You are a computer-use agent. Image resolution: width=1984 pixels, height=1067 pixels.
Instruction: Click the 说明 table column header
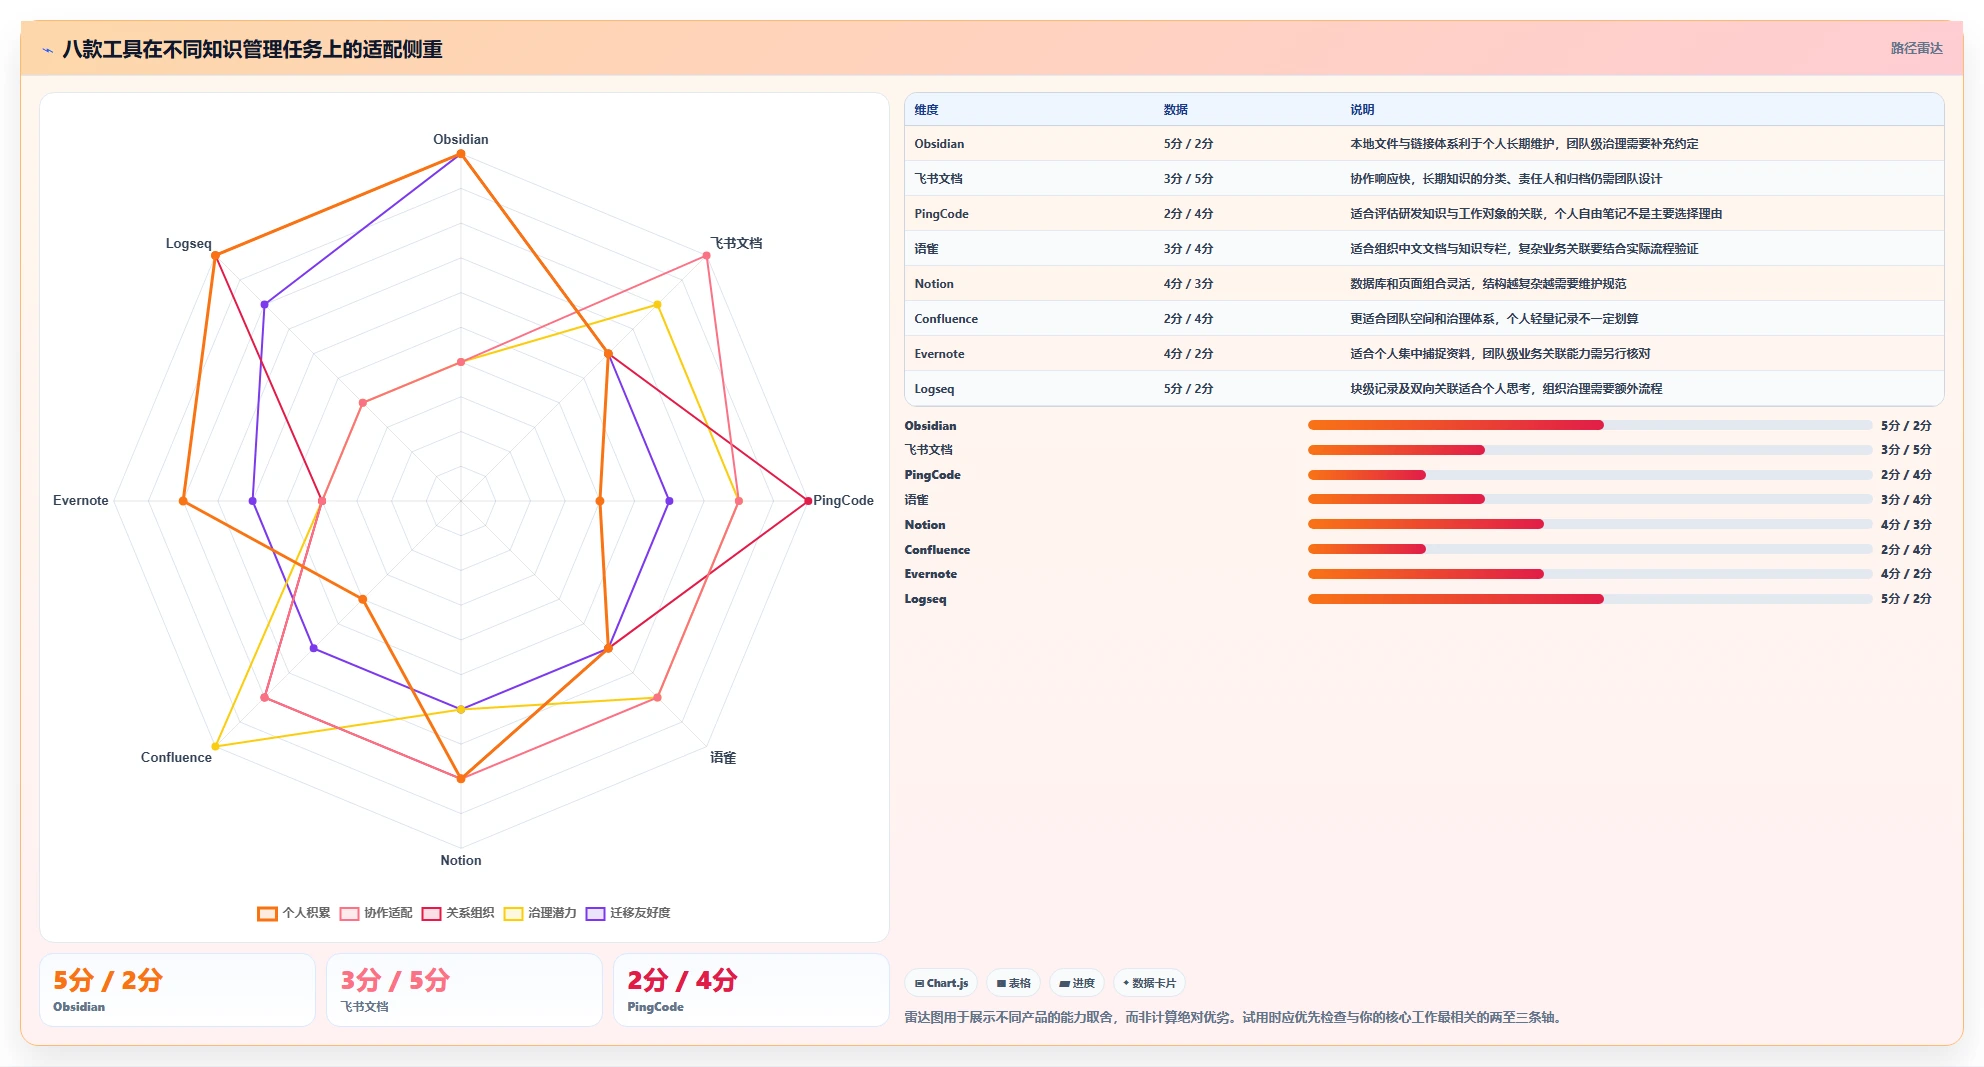pos(1362,110)
